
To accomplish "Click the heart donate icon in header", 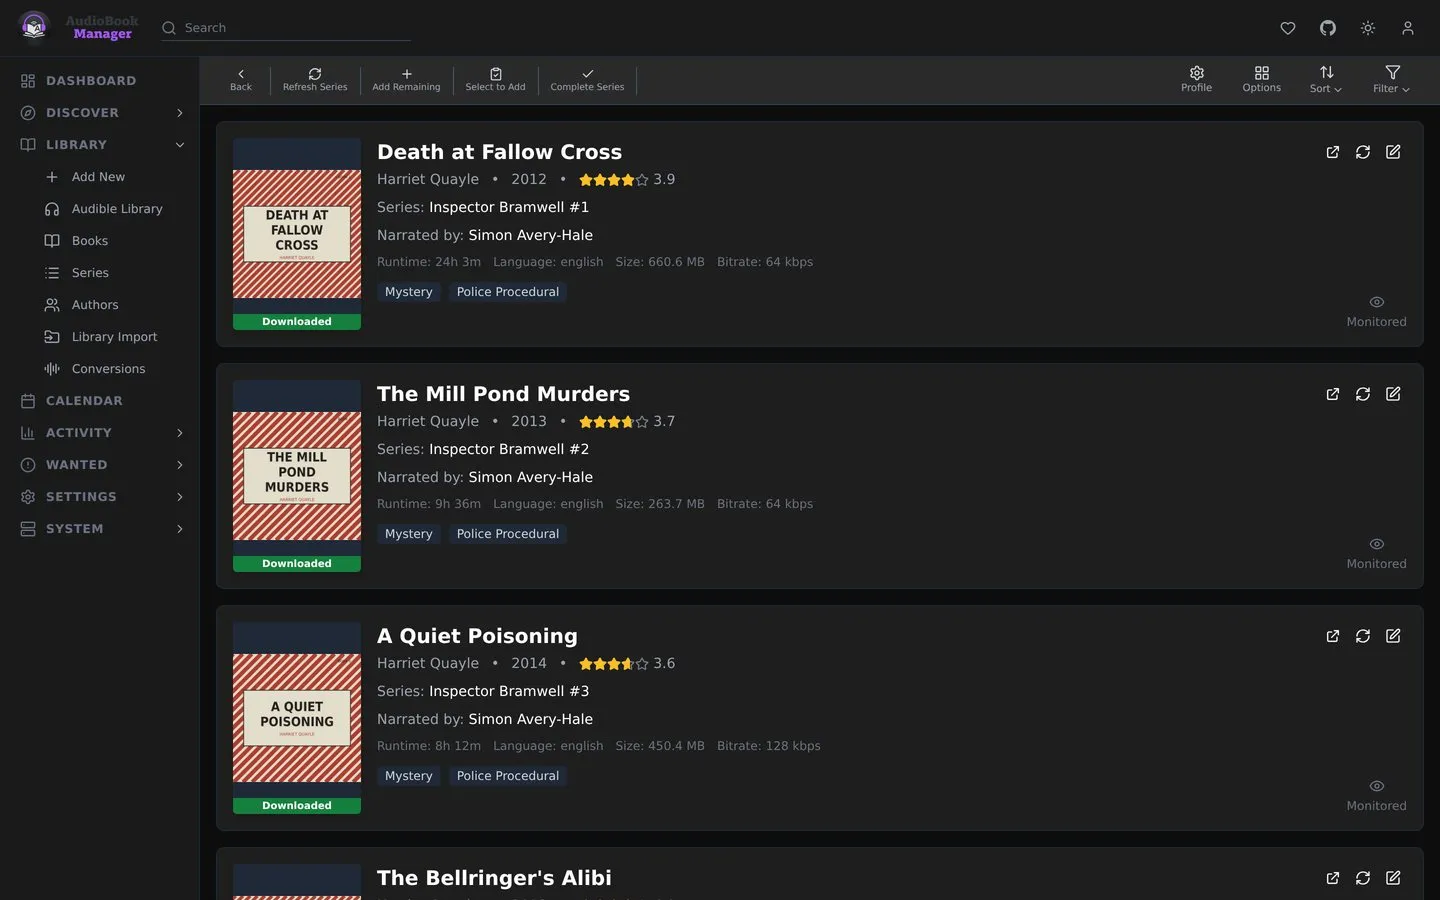I will pos(1288,28).
